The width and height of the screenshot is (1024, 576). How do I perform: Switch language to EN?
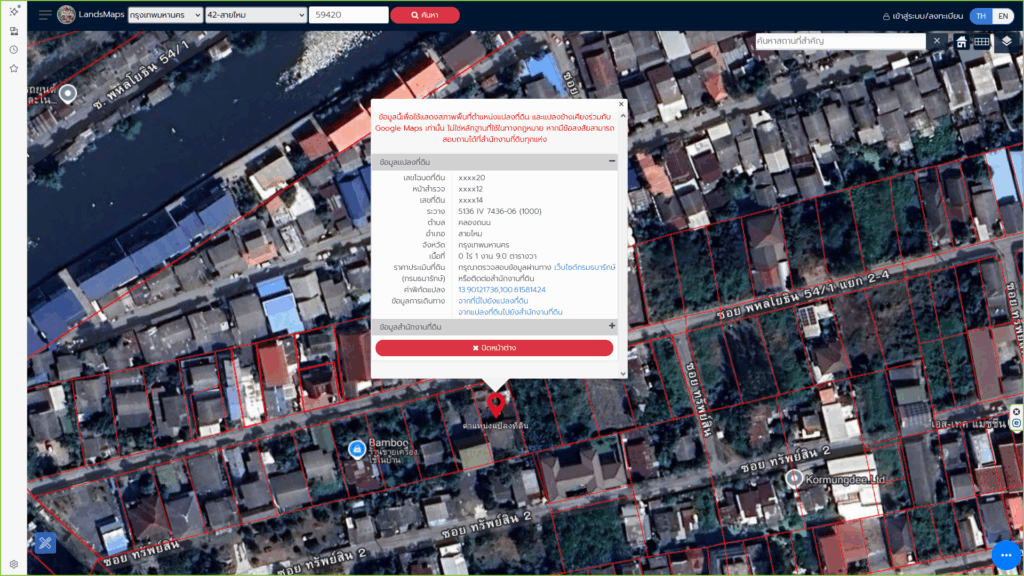point(1002,16)
